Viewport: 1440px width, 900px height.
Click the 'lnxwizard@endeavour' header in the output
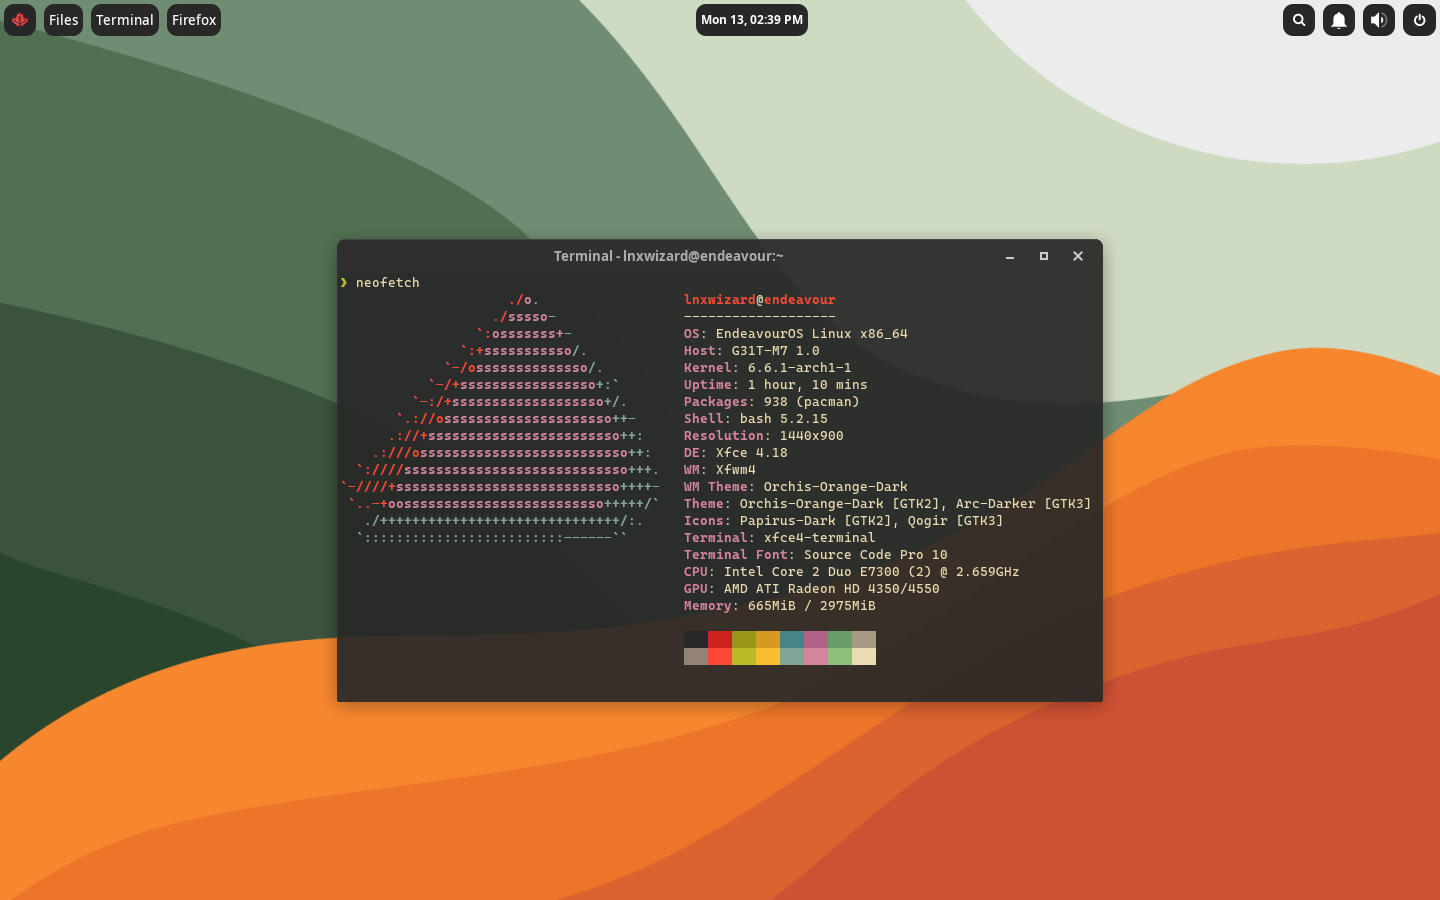[x=760, y=300]
